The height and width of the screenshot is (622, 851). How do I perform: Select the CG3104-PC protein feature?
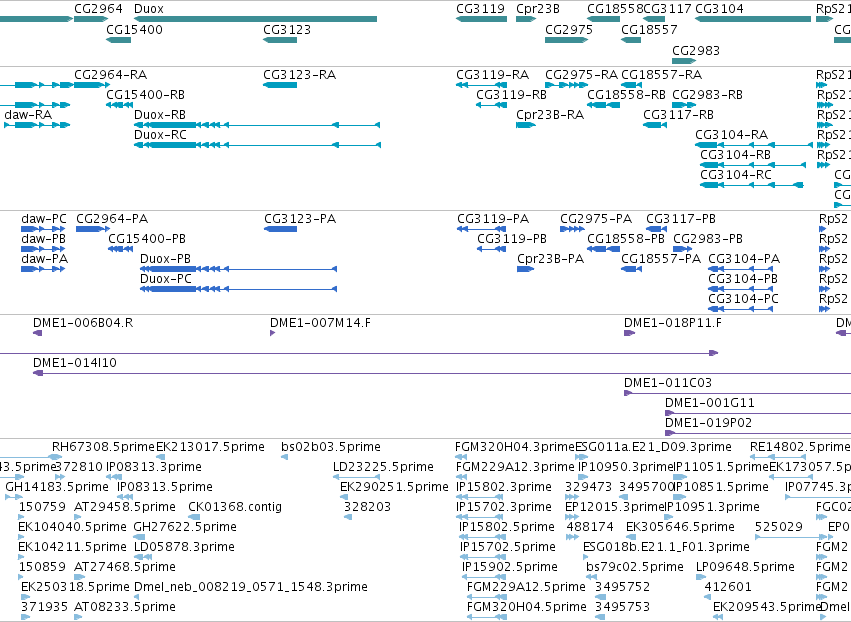[x=741, y=309]
